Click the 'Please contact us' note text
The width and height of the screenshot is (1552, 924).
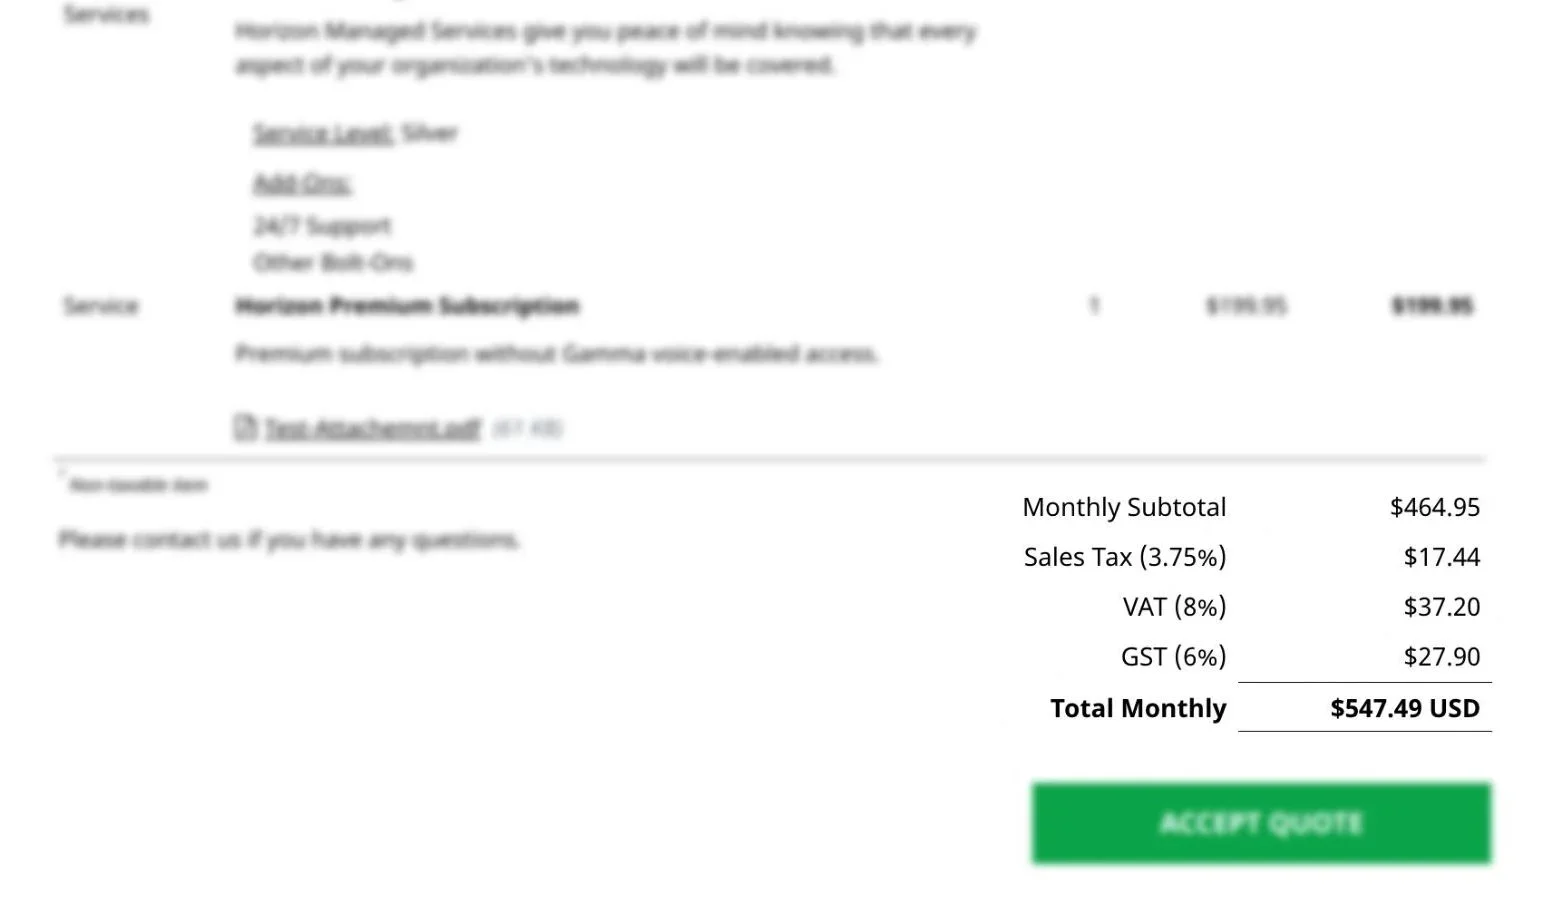289,540
